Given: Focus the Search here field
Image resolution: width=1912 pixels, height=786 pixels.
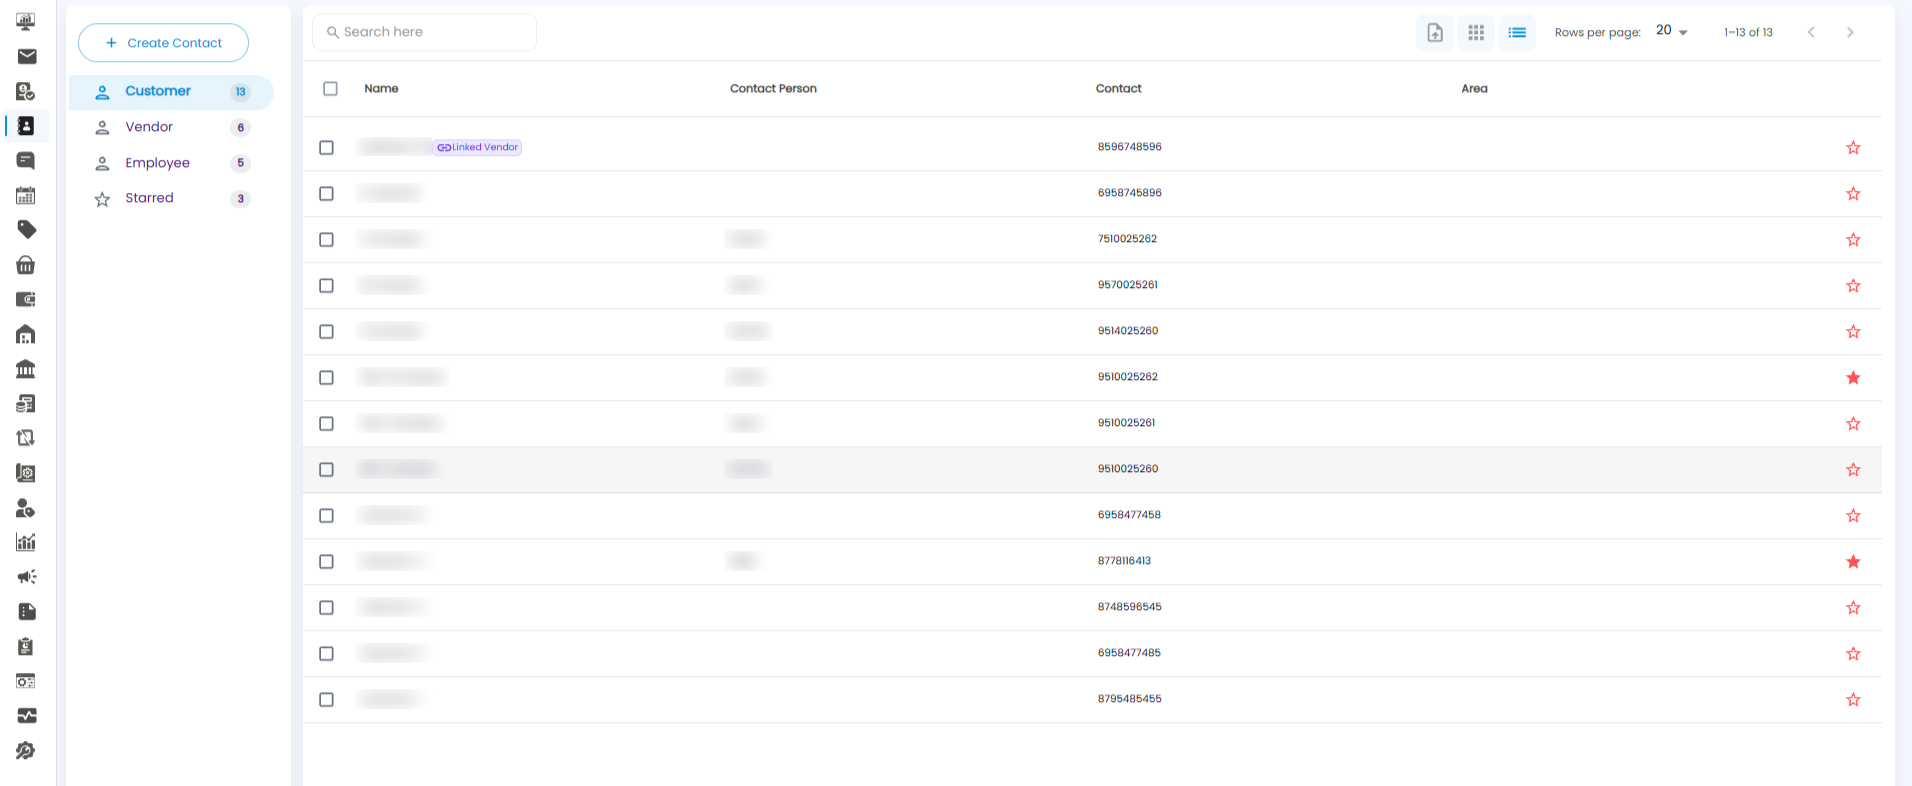Looking at the screenshot, I should [424, 32].
